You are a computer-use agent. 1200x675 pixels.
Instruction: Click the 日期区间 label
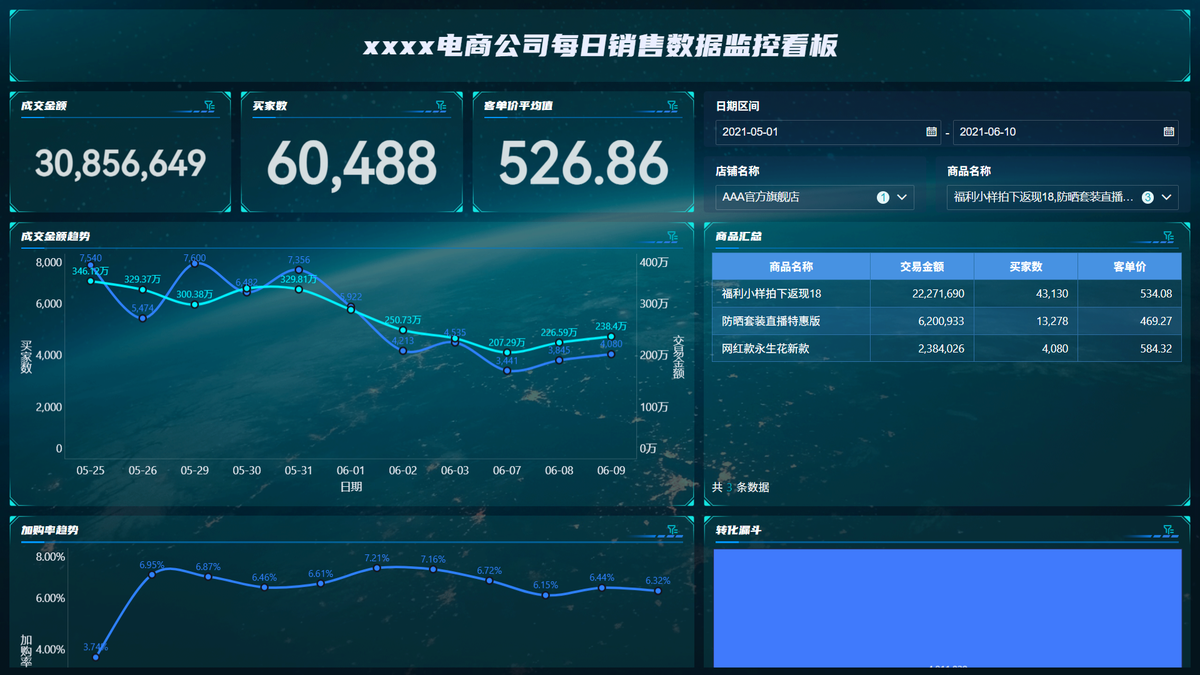tap(738, 105)
